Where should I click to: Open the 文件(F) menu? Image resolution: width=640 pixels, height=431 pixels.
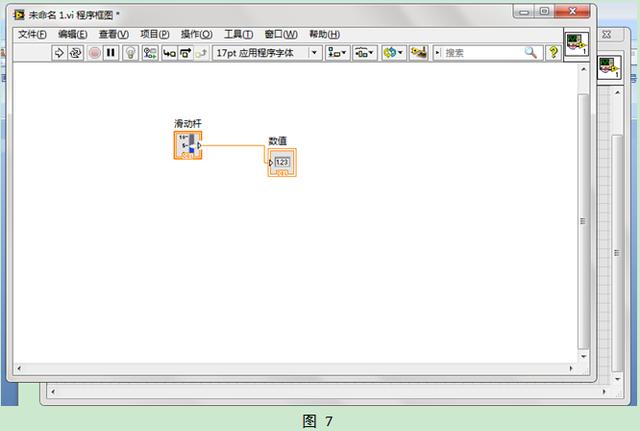(x=32, y=35)
